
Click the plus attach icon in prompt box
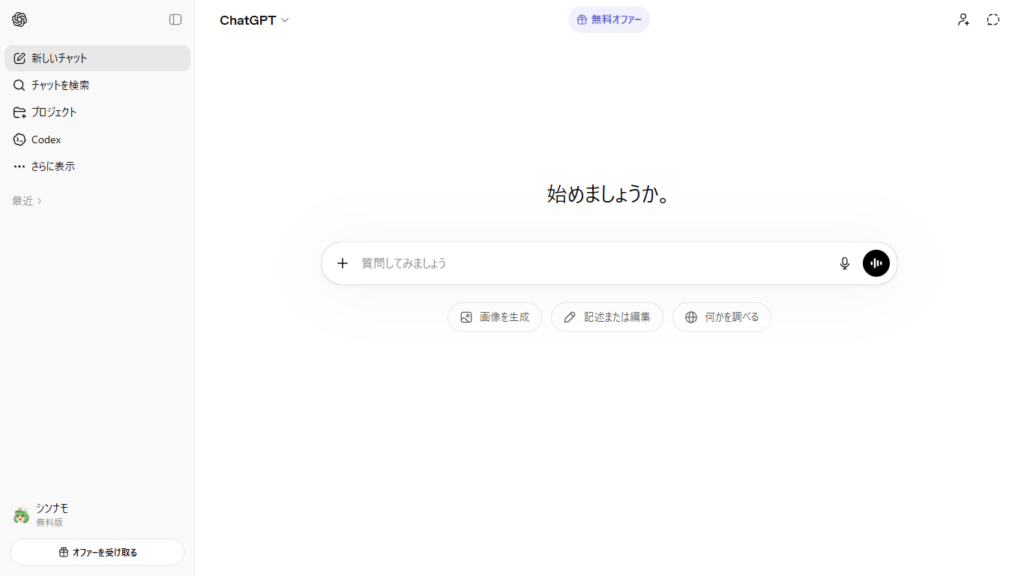pos(342,263)
